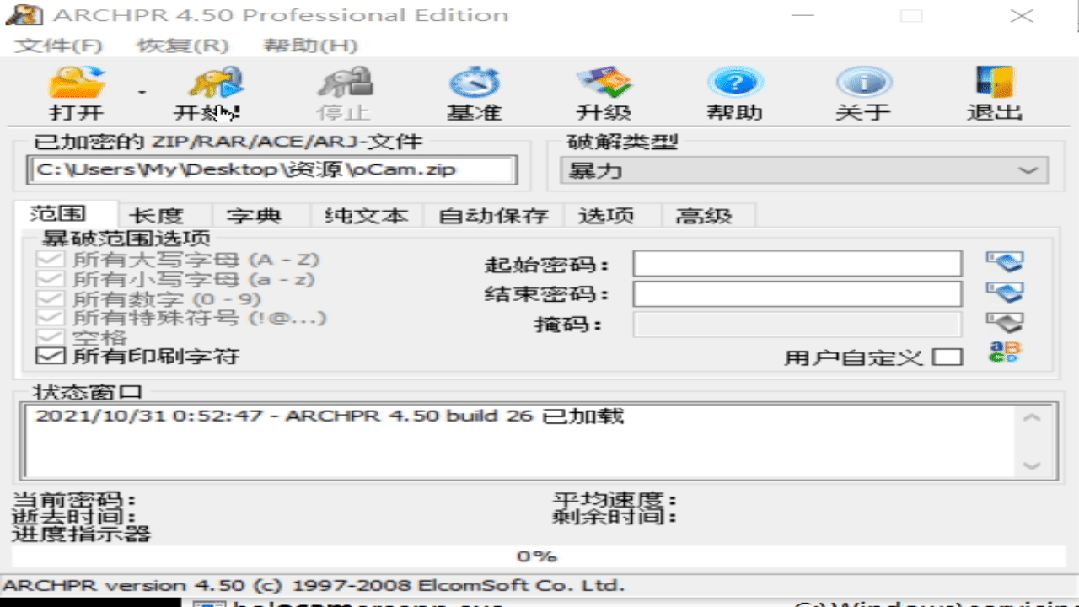This screenshot has width=1079, height=607.
Task: Click the status window scroll-down arrow
Action: click(x=1031, y=466)
